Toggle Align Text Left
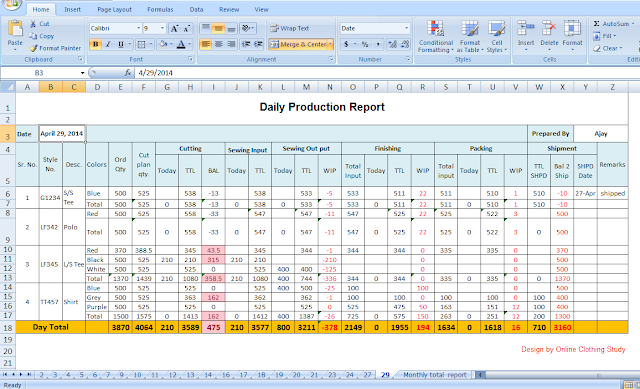This screenshot has height=389, width=640. pyautogui.click(x=206, y=44)
